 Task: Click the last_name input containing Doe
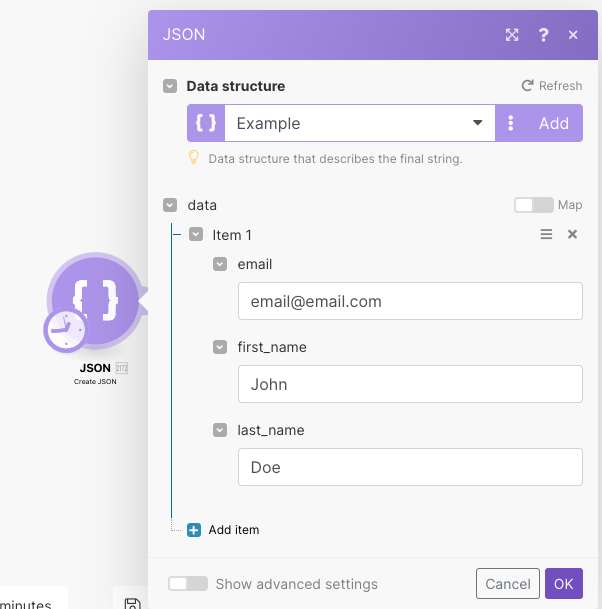pos(410,467)
